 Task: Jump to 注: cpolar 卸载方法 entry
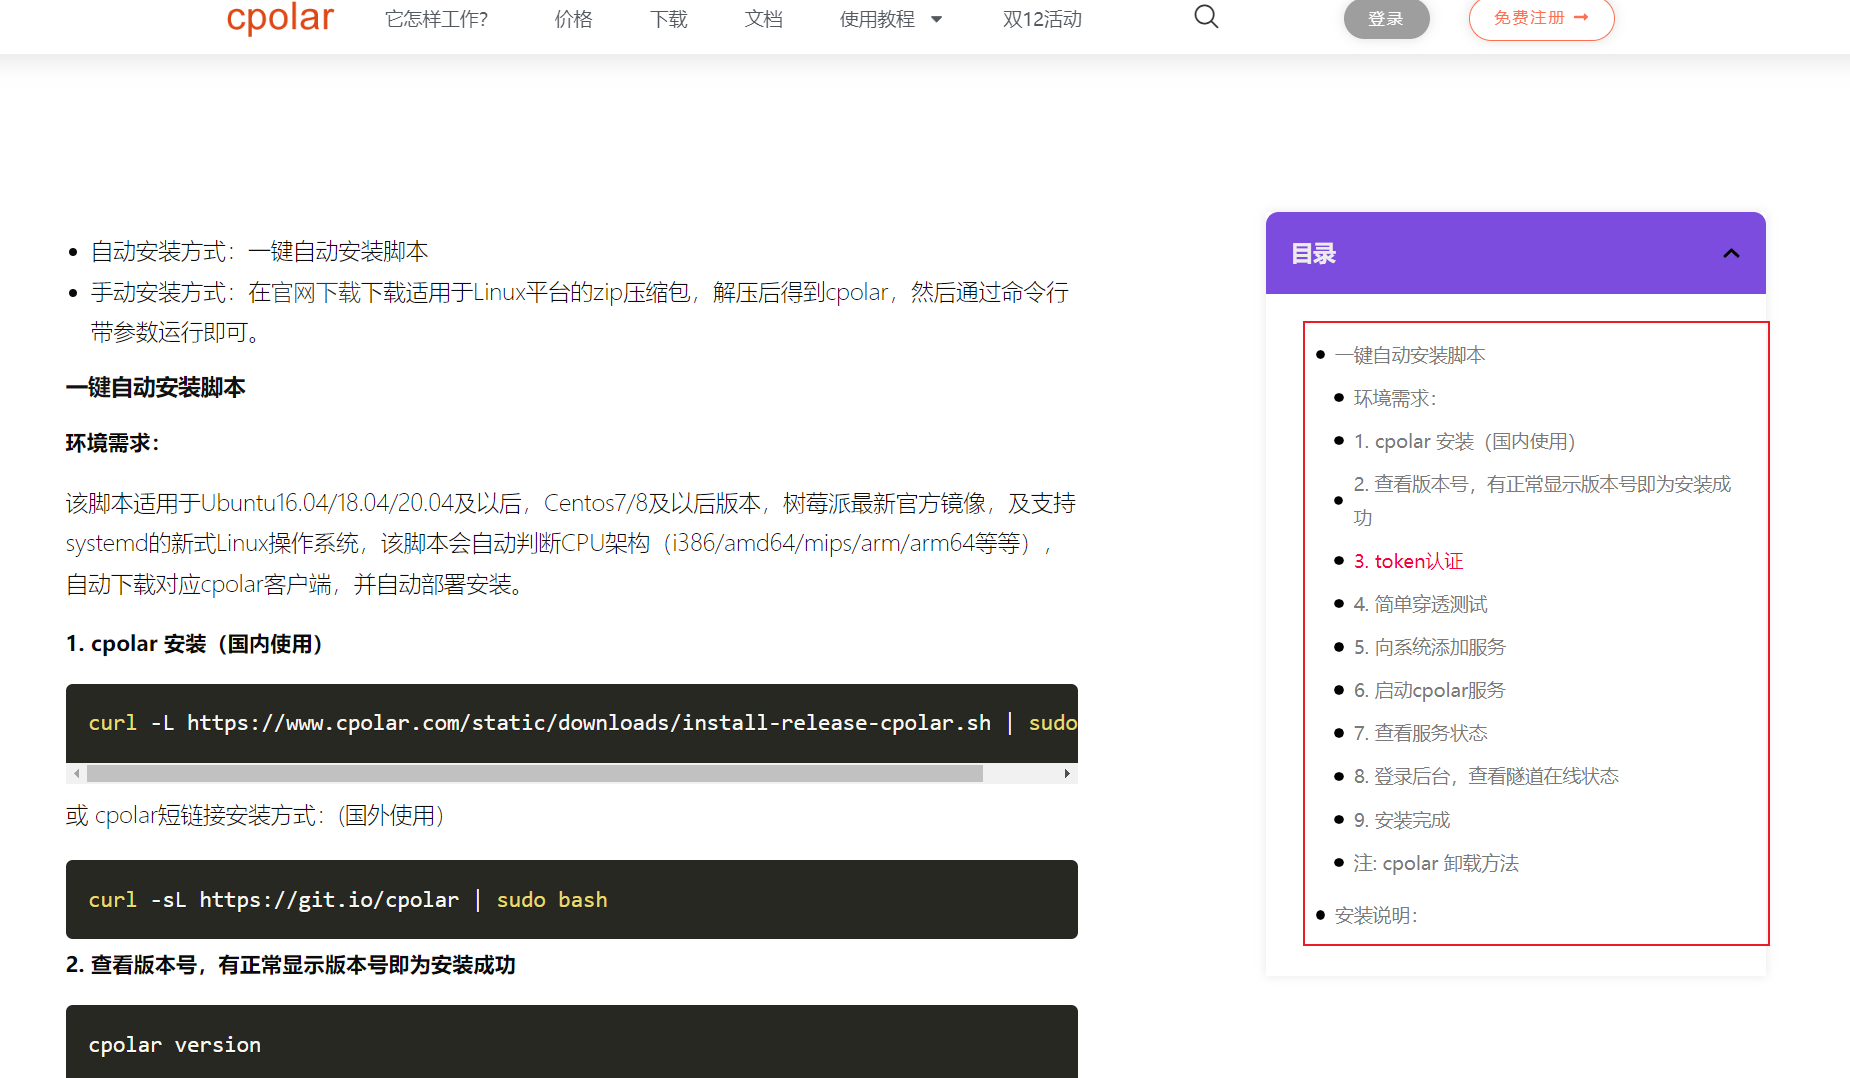[x=1436, y=863]
